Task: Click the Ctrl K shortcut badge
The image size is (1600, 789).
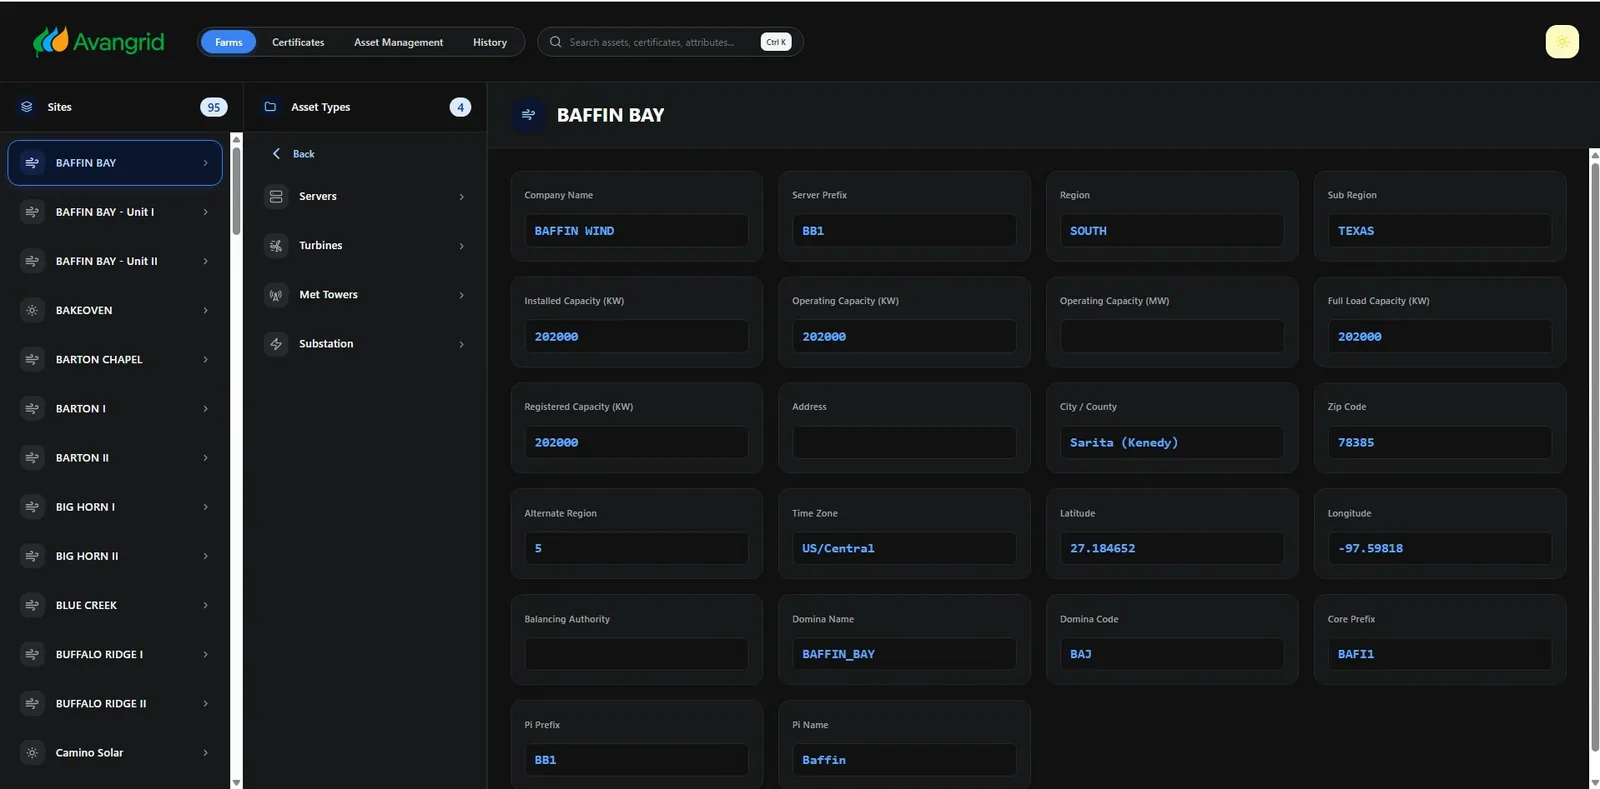Action: [776, 42]
